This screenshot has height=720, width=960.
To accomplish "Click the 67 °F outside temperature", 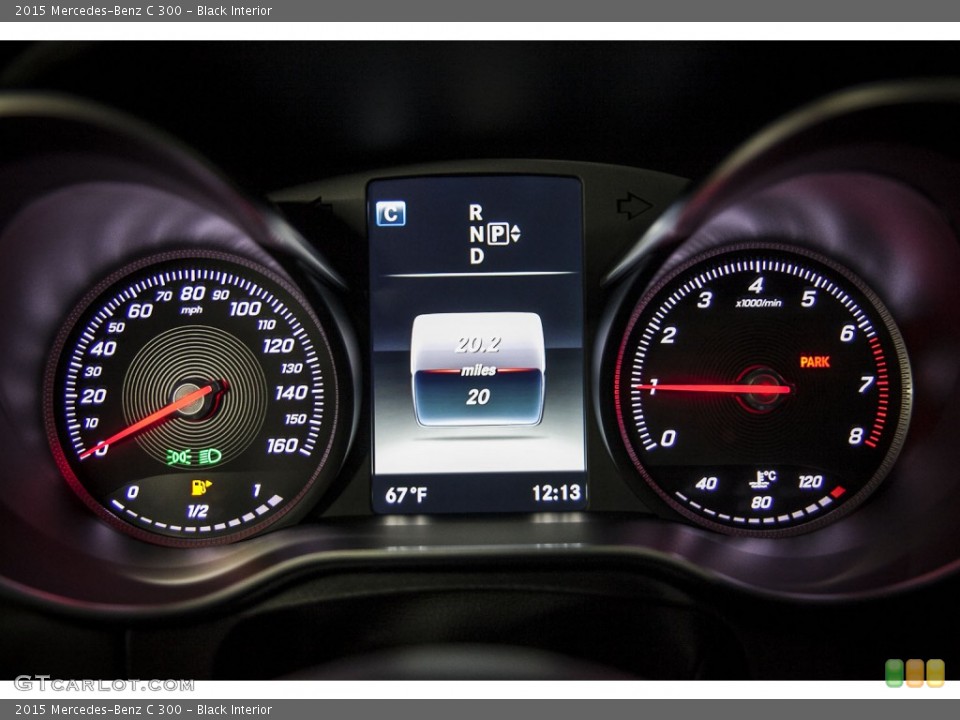I will (x=406, y=494).
